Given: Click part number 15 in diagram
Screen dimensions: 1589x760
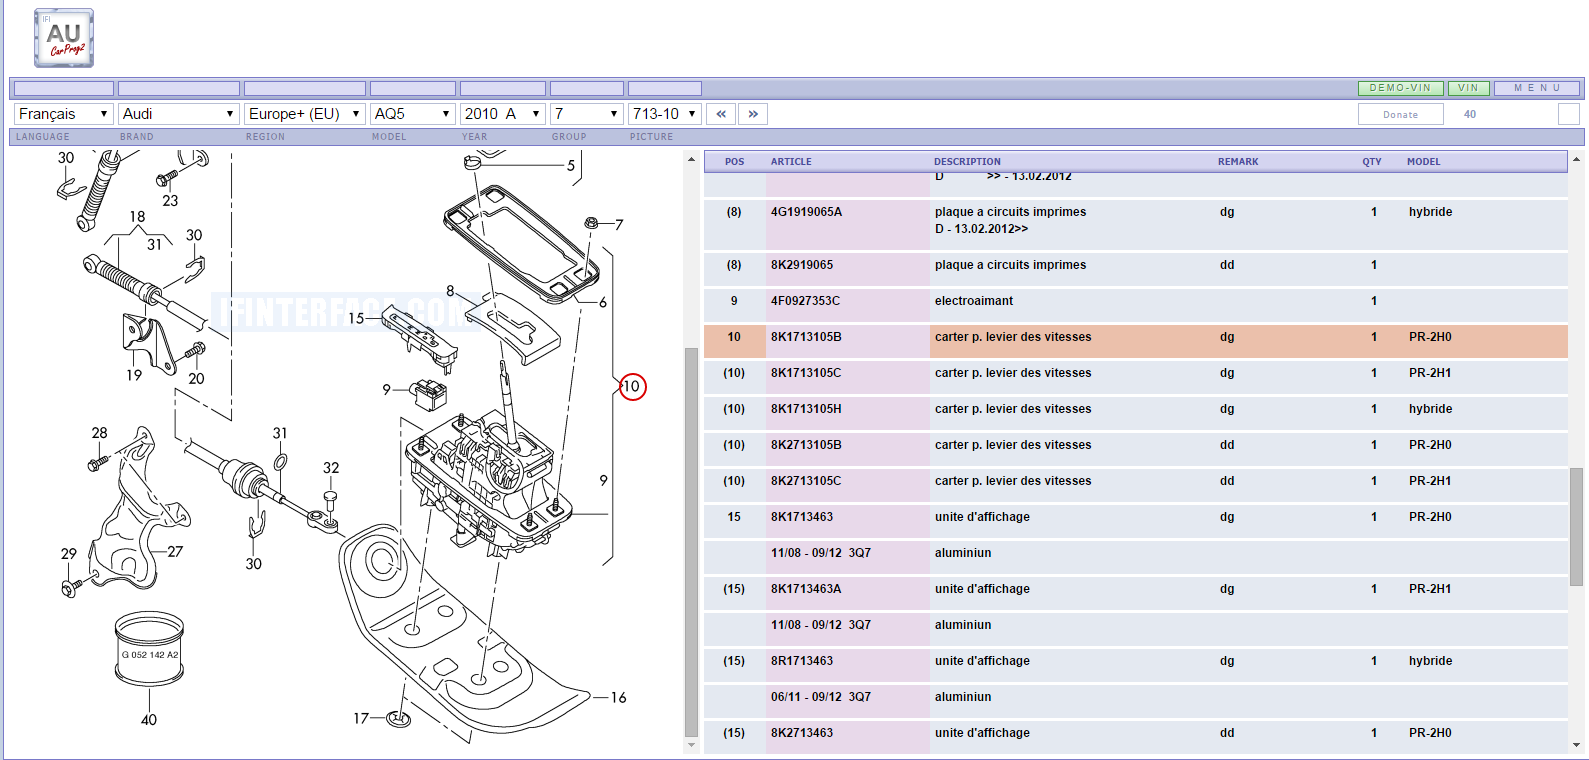Looking at the screenshot, I should (x=356, y=318).
